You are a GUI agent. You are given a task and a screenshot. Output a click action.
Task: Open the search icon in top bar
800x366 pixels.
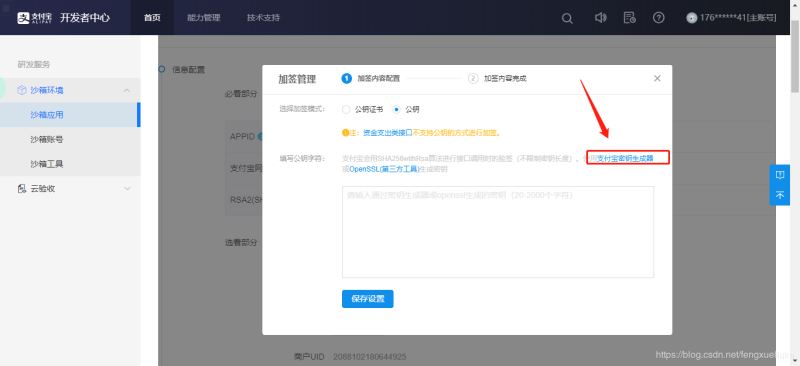point(567,18)
